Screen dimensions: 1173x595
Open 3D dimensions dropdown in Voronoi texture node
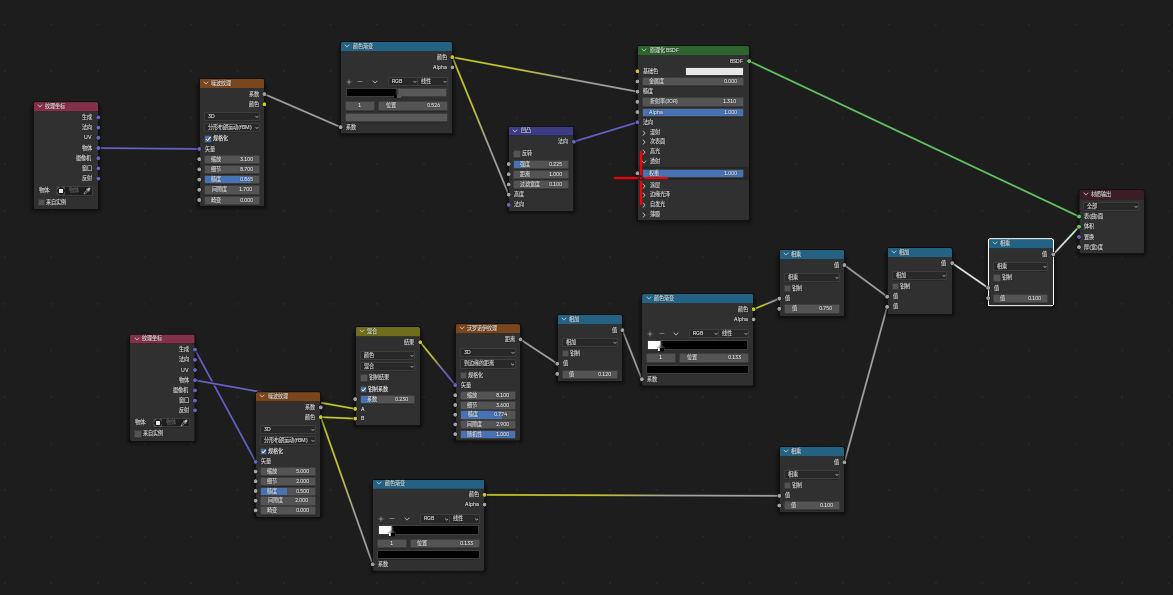tap(488, 352)
